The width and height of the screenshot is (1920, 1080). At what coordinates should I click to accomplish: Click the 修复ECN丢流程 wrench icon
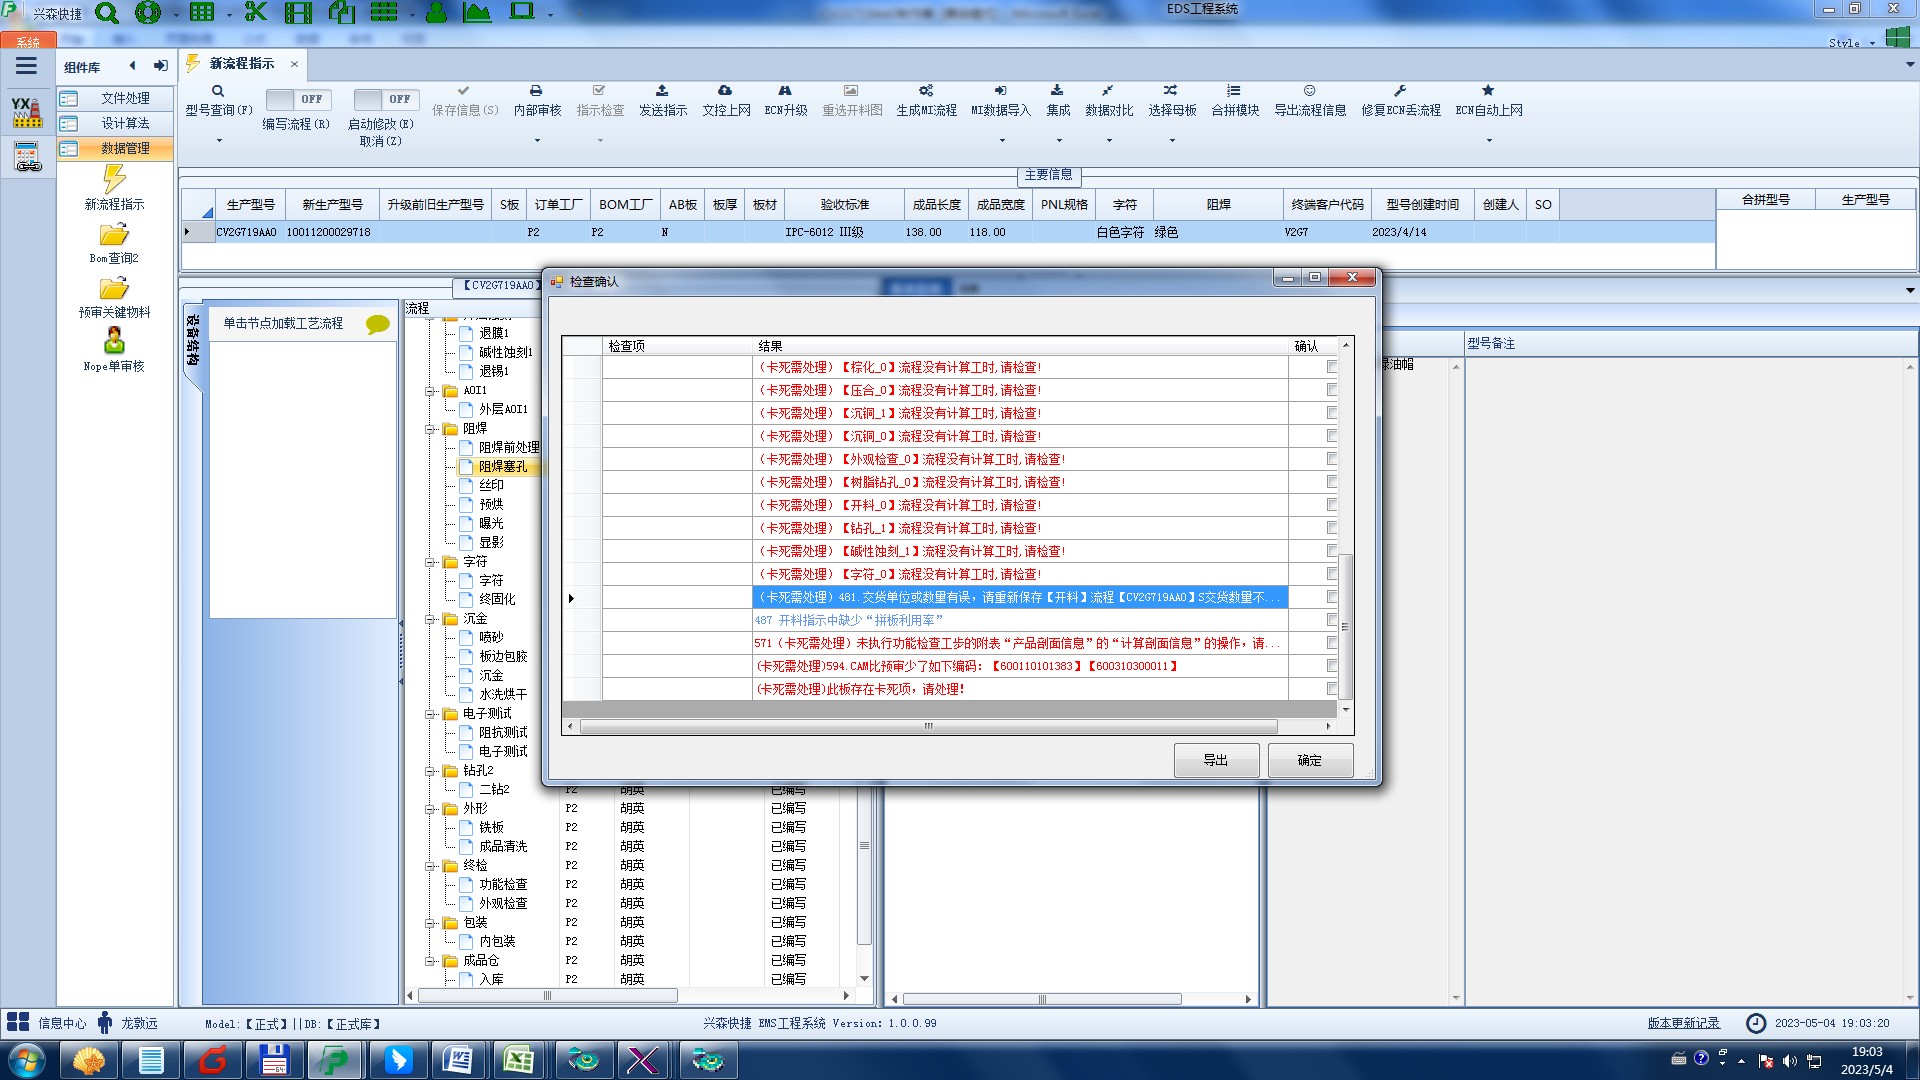coord(1400,91)
